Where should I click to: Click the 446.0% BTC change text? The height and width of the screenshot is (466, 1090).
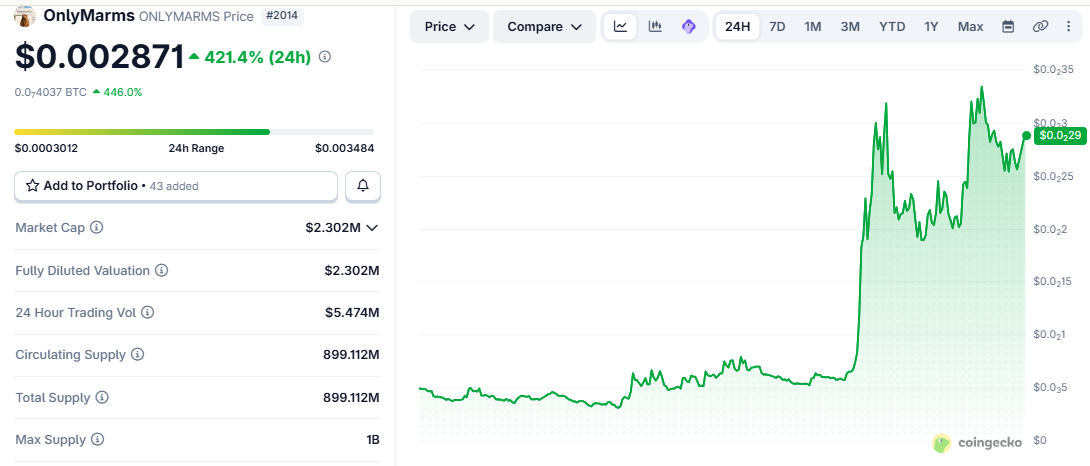pyautogui.click(x=122, y=92)
